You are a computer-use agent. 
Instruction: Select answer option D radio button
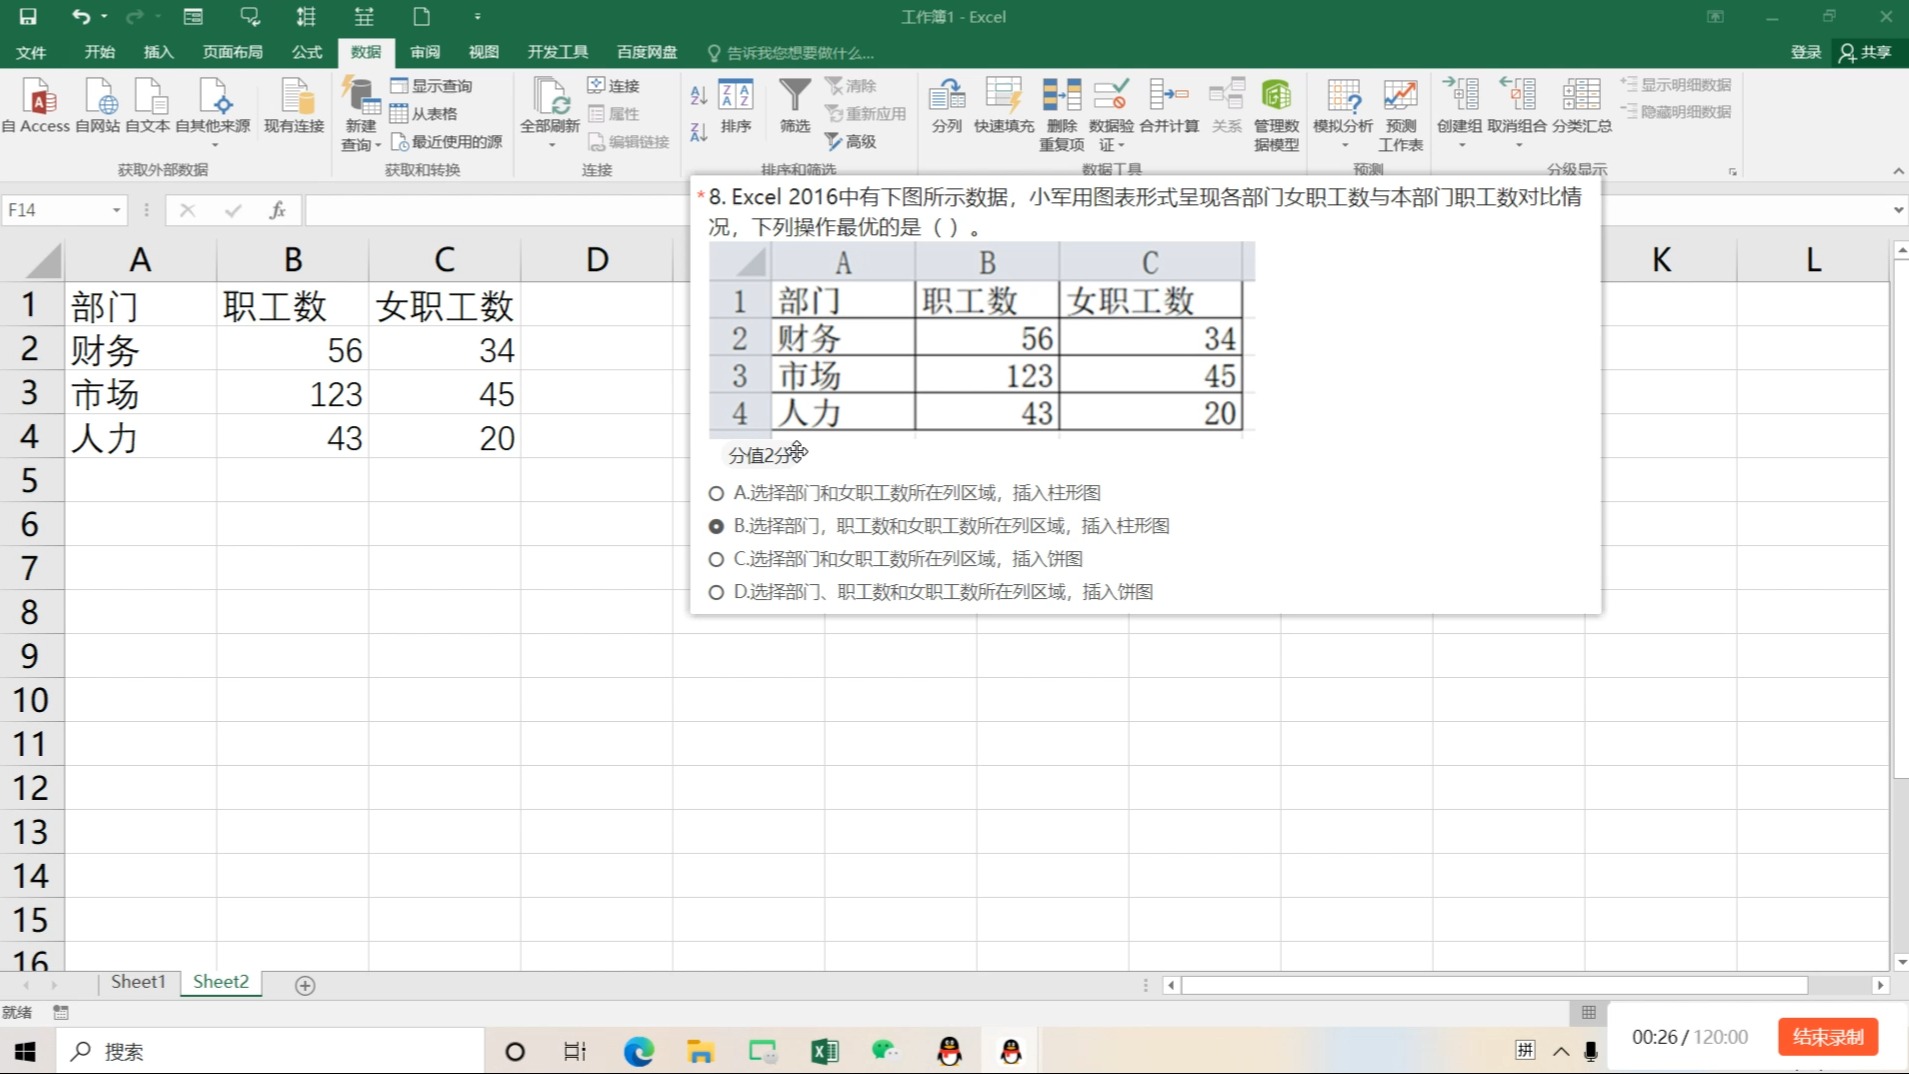click(716, 592)
